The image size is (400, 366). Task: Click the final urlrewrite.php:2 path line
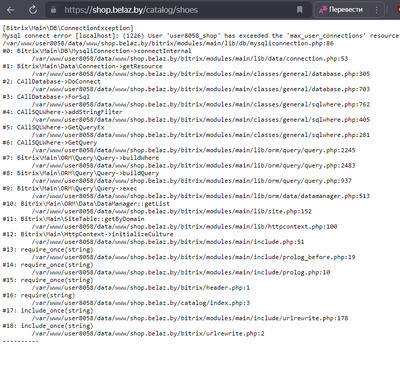click(148, 334)
